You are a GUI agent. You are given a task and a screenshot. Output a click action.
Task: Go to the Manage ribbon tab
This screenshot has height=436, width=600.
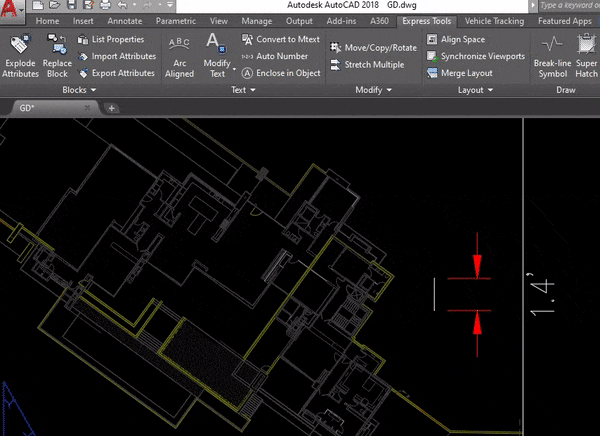(x=257, y=21)
